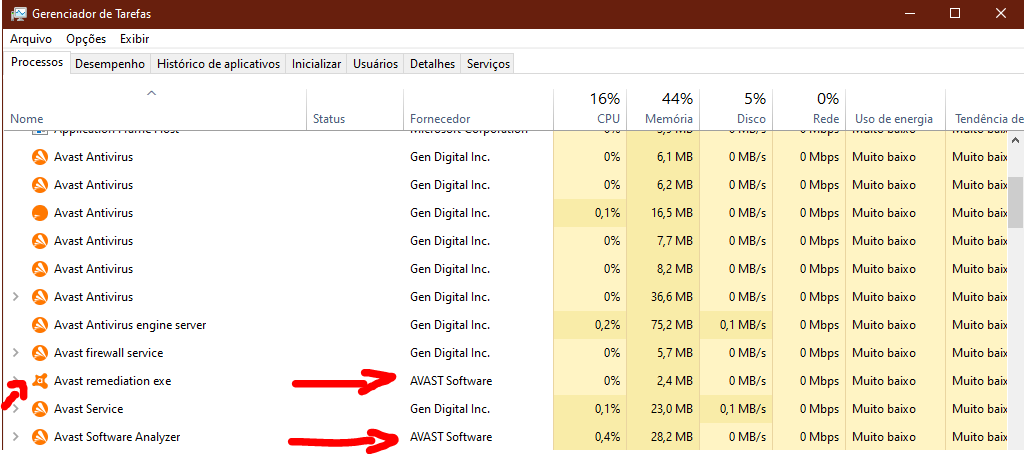
Task: Click Avast icon in the 7,7 MB row
Action: tap(40, 241)
